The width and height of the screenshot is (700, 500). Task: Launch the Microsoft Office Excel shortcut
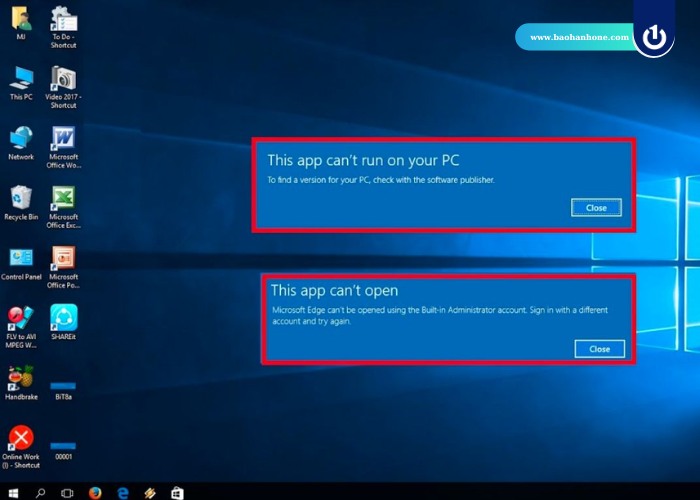point(63,207)
